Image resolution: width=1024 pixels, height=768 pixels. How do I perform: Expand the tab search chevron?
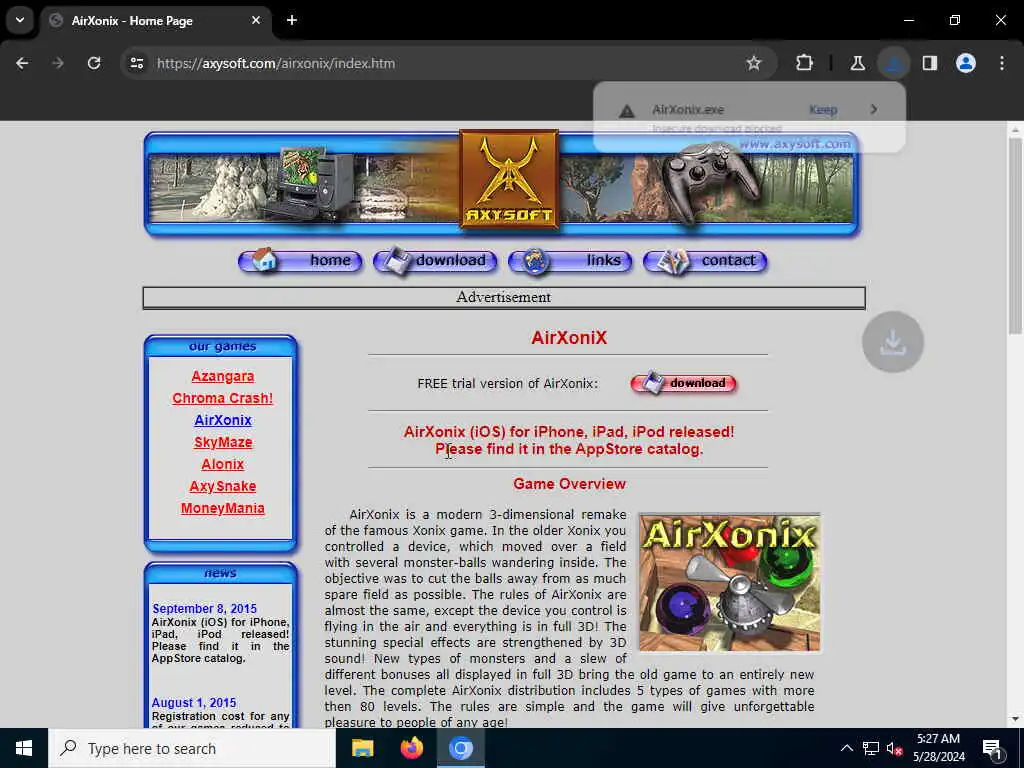tap(20, 20)
